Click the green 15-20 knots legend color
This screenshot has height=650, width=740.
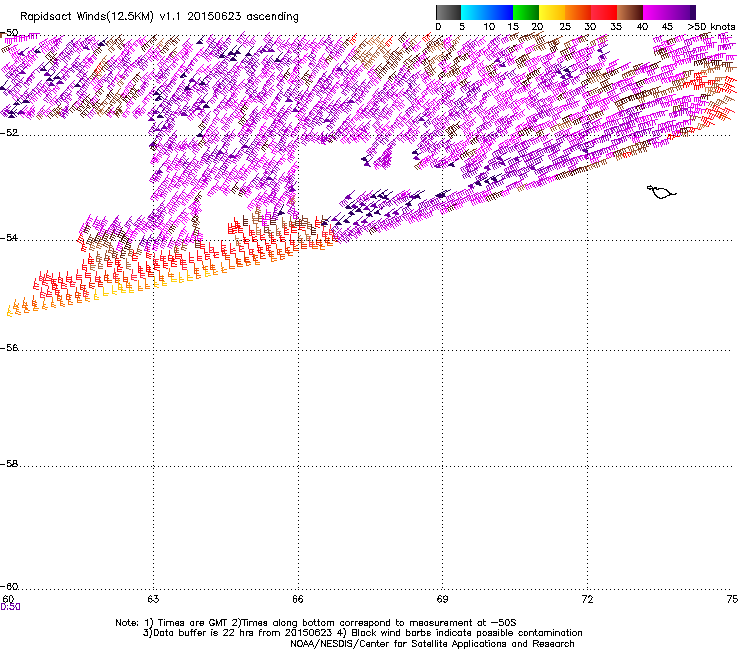coord(526,12)
